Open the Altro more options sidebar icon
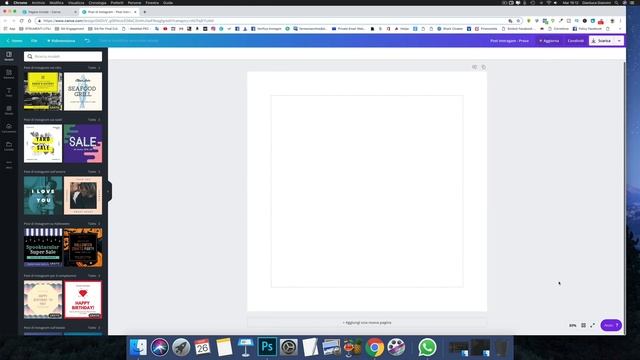The height and width of the screenshot is (360, 640). 9,164
